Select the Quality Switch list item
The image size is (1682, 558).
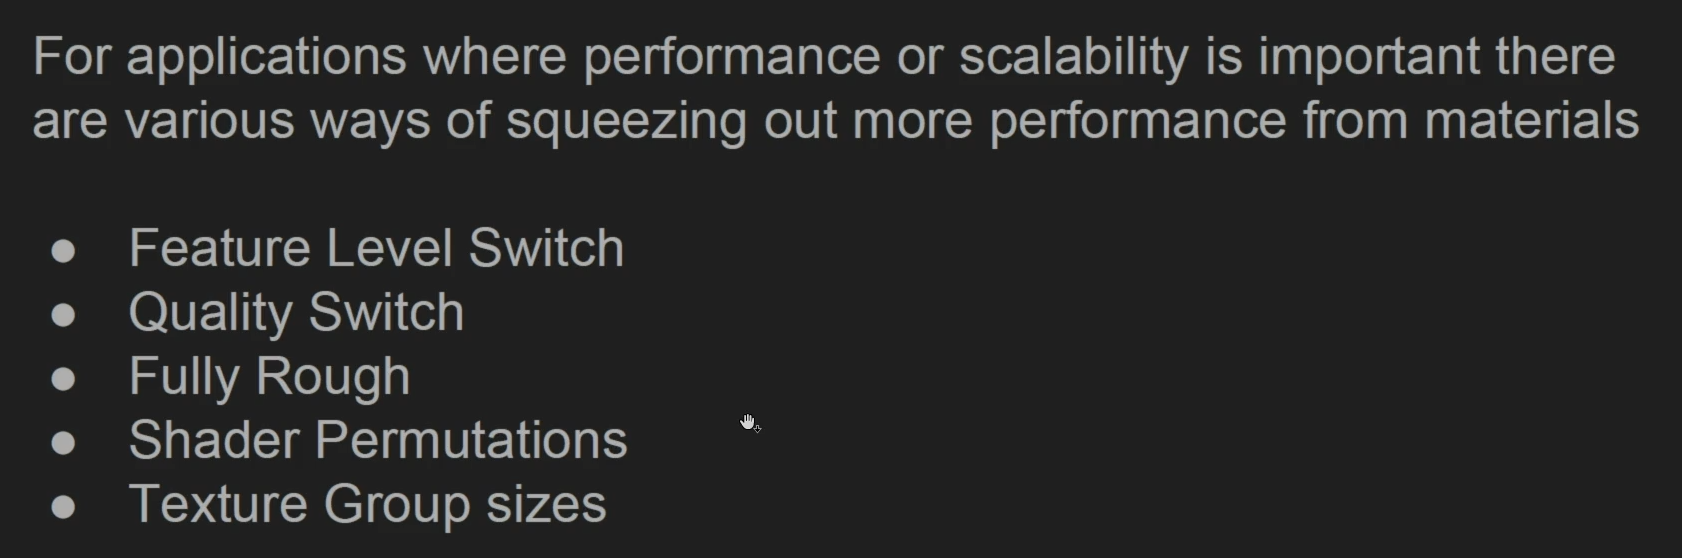click(296, 313)
